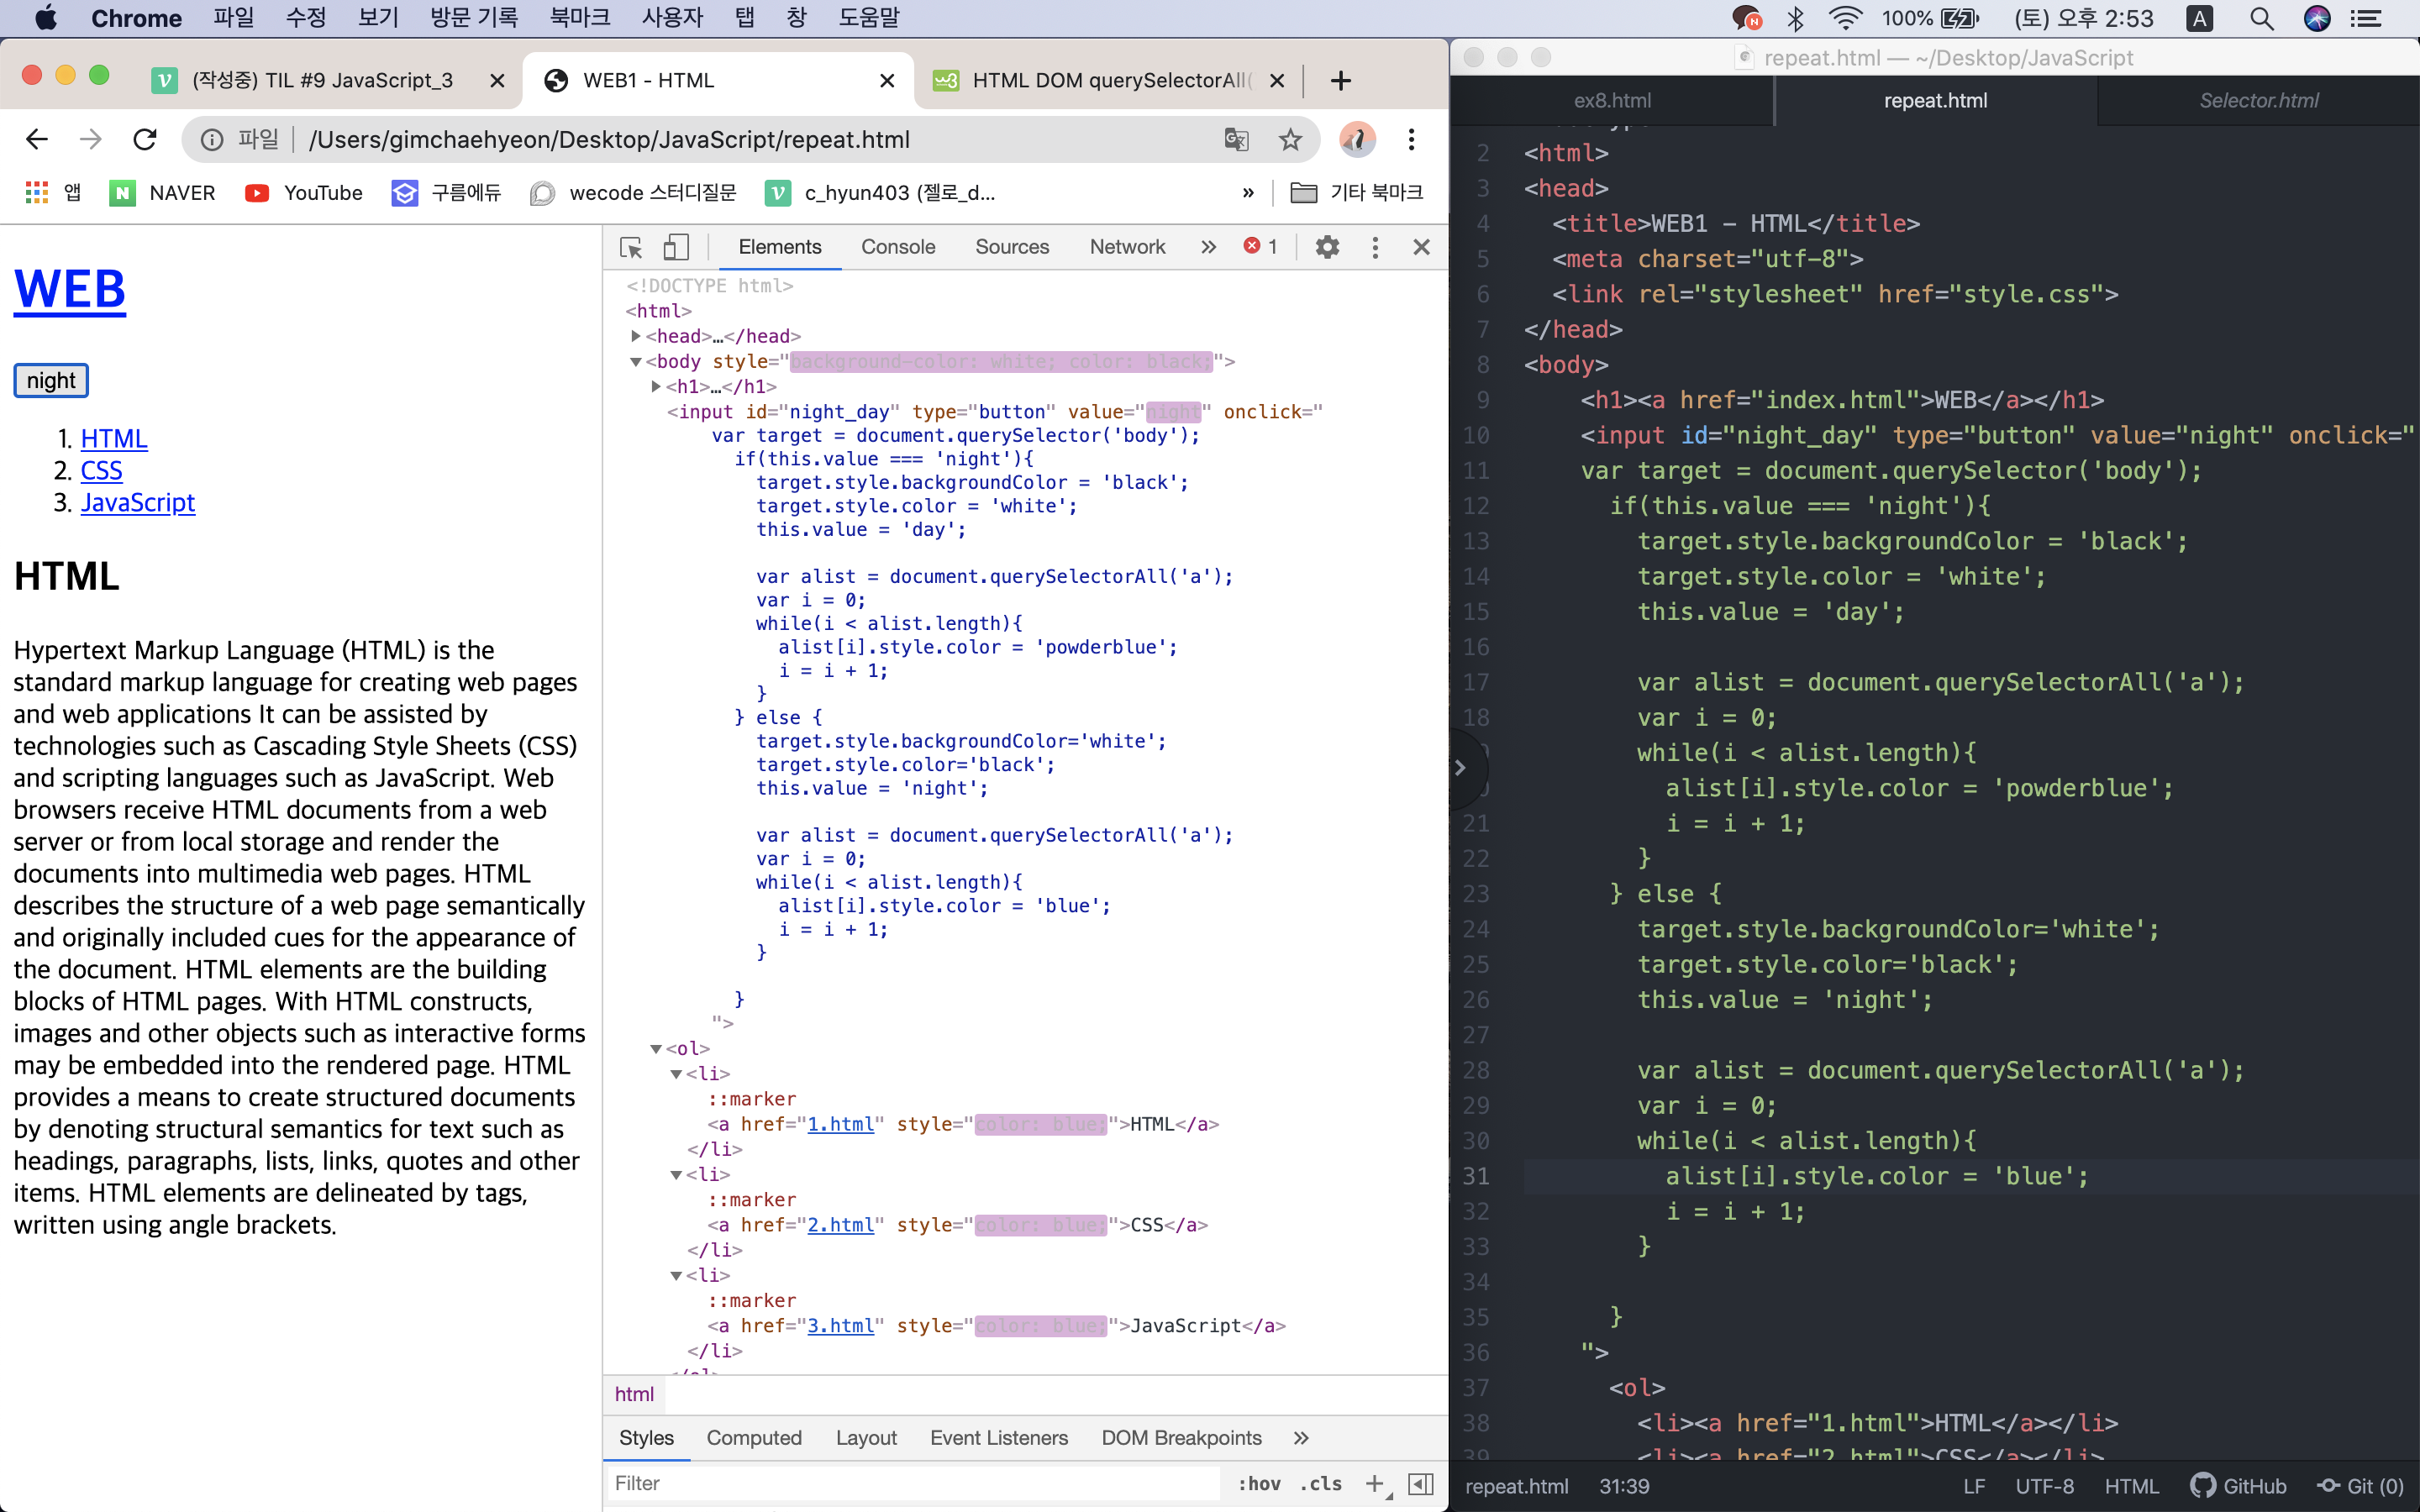The height and width of the screenshot is (1512, 2420).
Task: Bookmark this page with the star icon
Action: (x=1290, y=140)
